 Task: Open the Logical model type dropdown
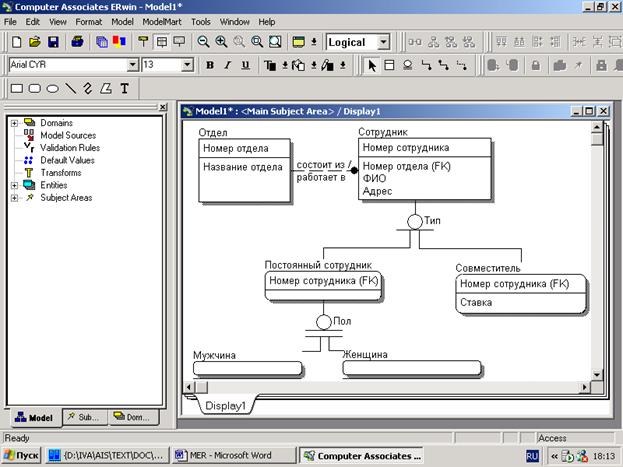[x=384, y=42]
